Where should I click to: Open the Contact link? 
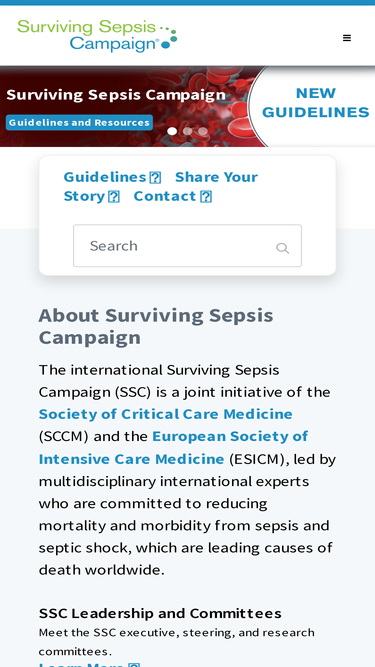[165, 197]
